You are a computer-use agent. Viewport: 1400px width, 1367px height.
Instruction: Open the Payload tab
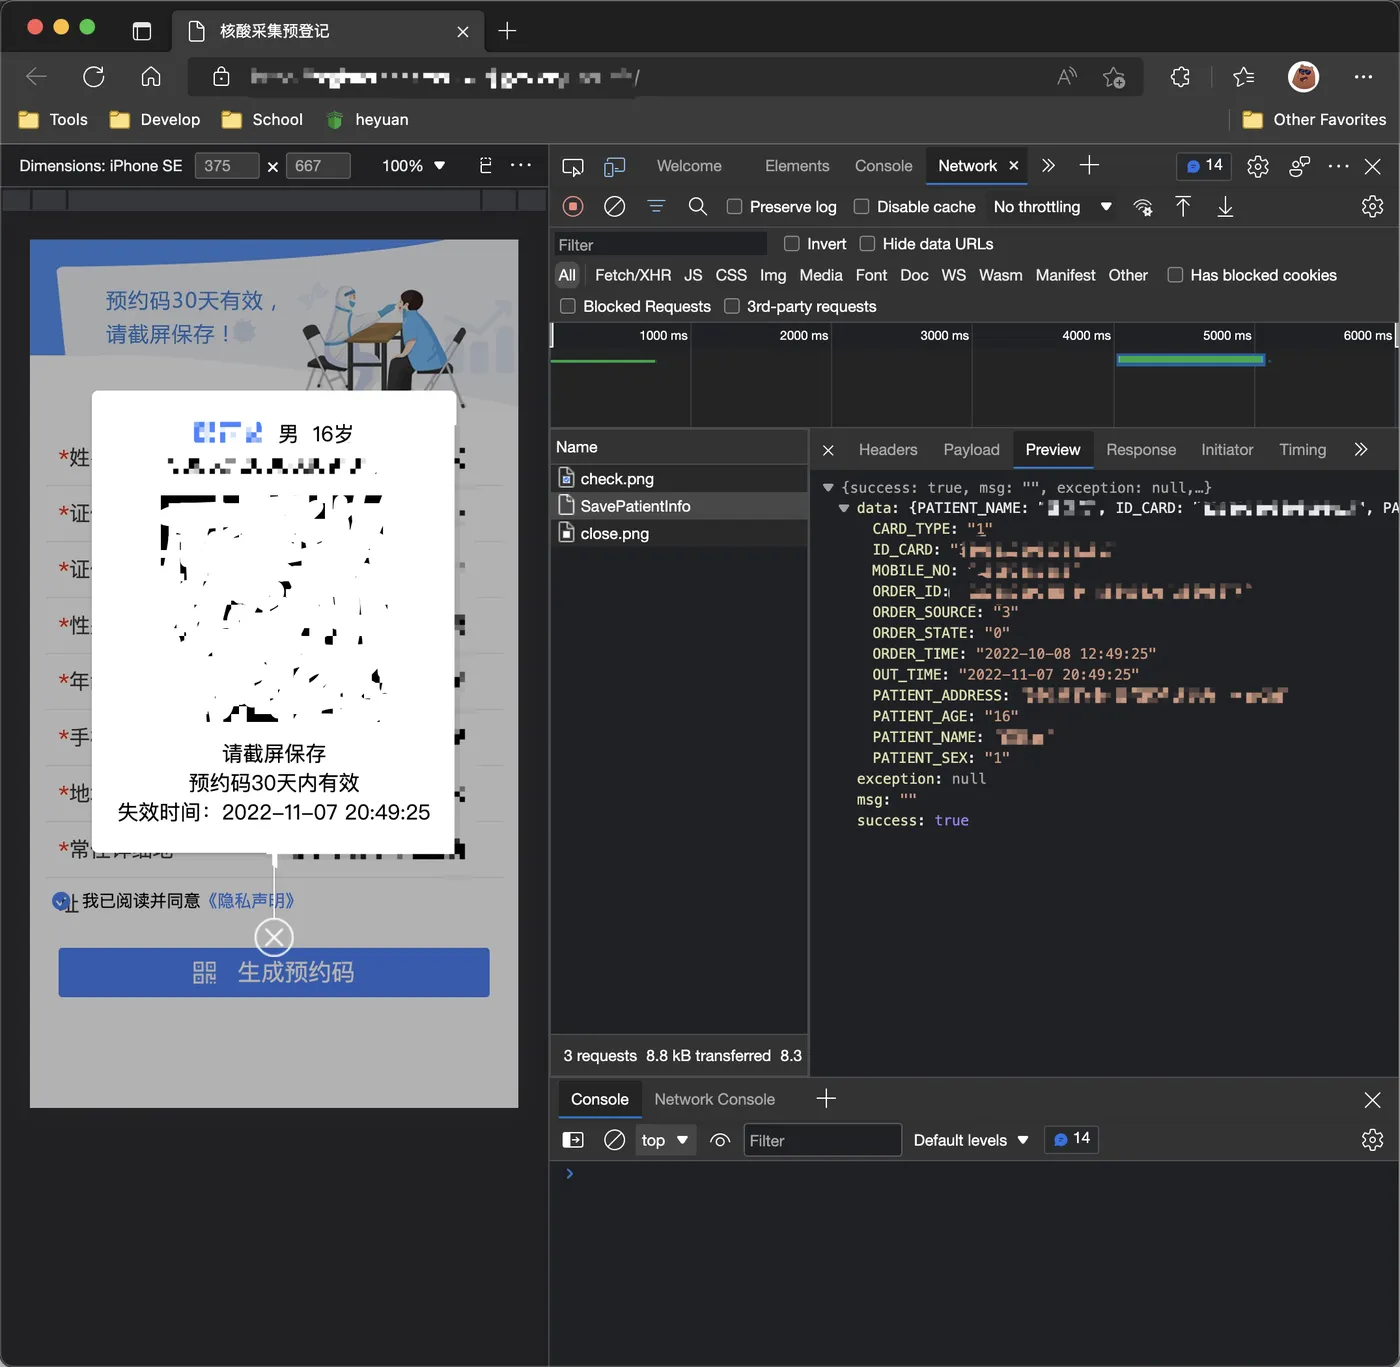click(971, 450)
